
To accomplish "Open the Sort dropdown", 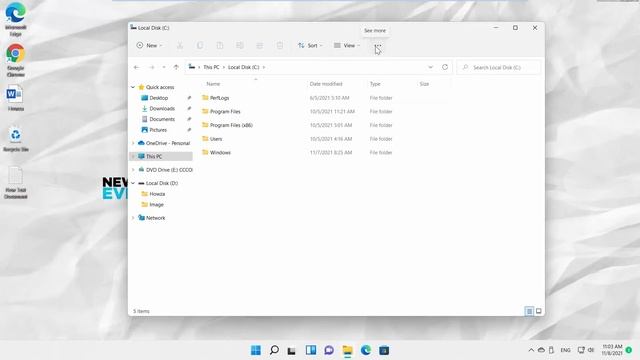I will (310, 45).
